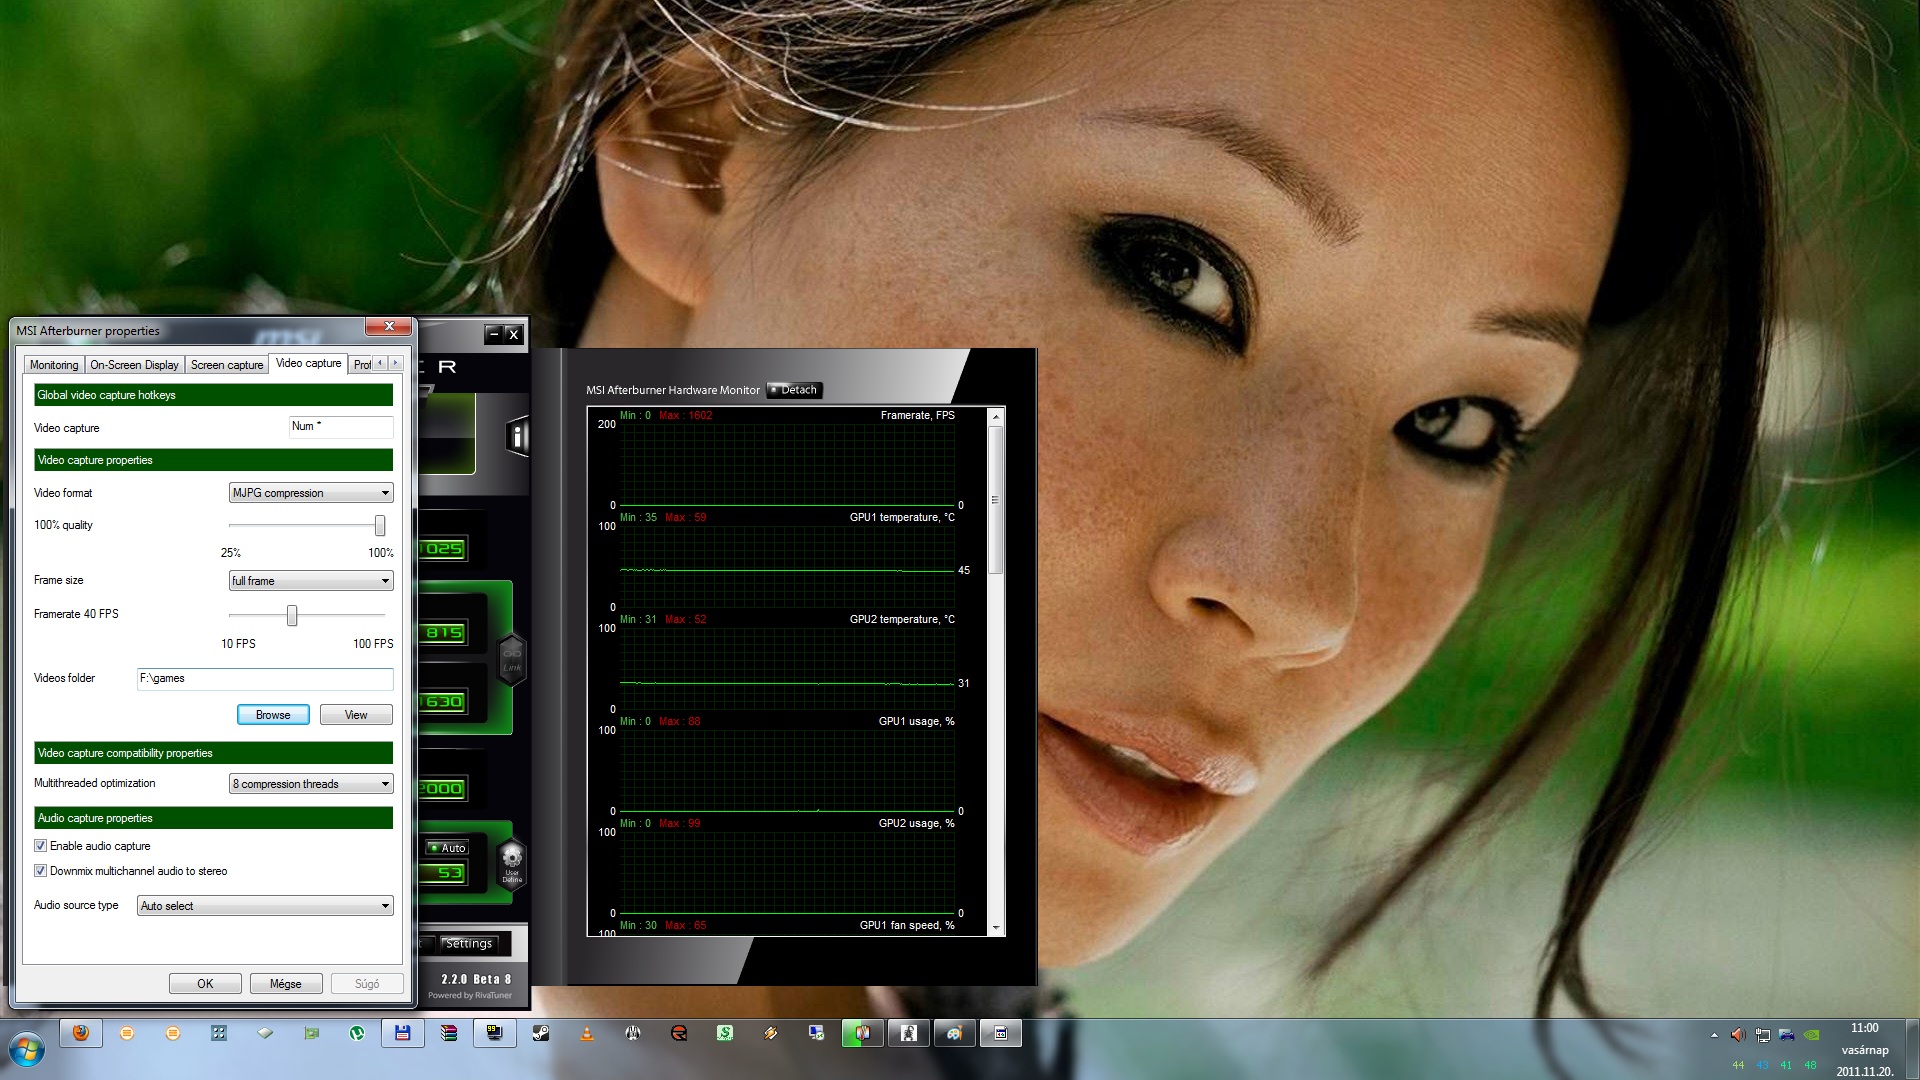Click the volume speaker tray icon
This screenshot has height=1080, width=1920.
[1738, 1035]
